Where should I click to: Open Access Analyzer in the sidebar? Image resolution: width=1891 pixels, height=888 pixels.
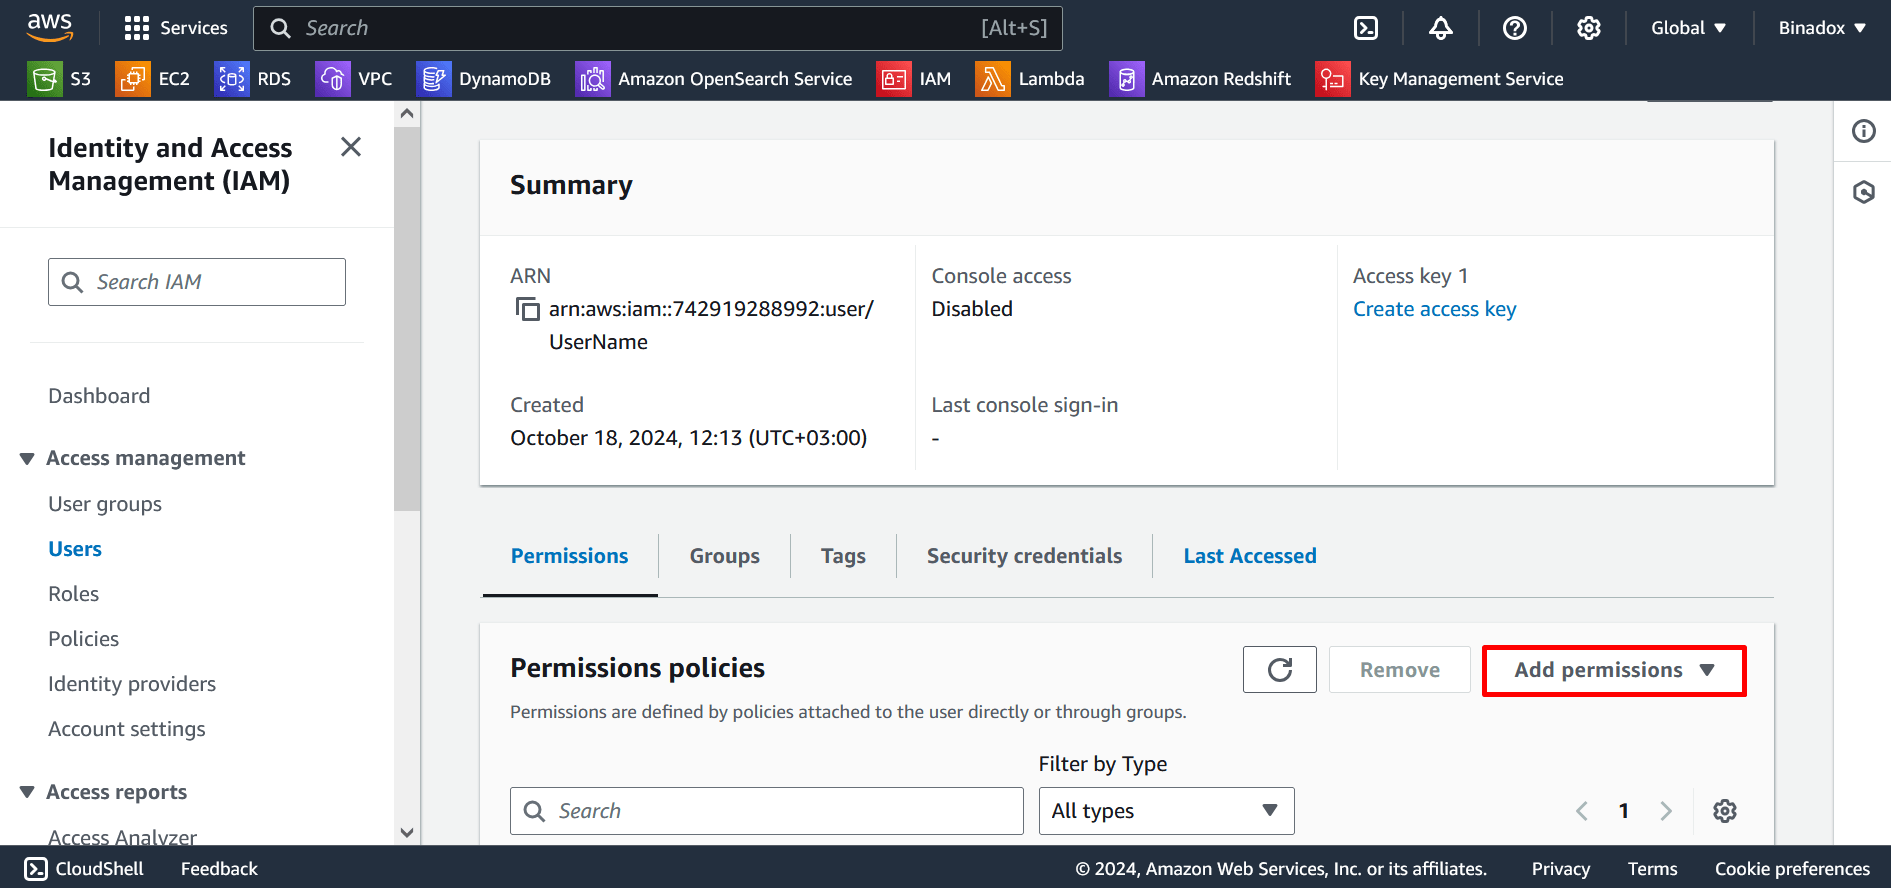[x=123, y=837]
